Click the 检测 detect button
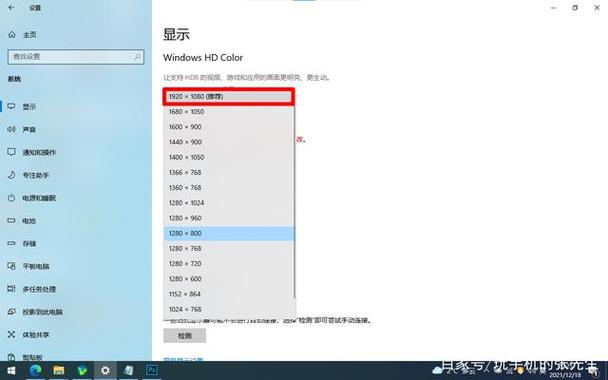This screenshot has height=380, width=608. [x=185, y=336]
